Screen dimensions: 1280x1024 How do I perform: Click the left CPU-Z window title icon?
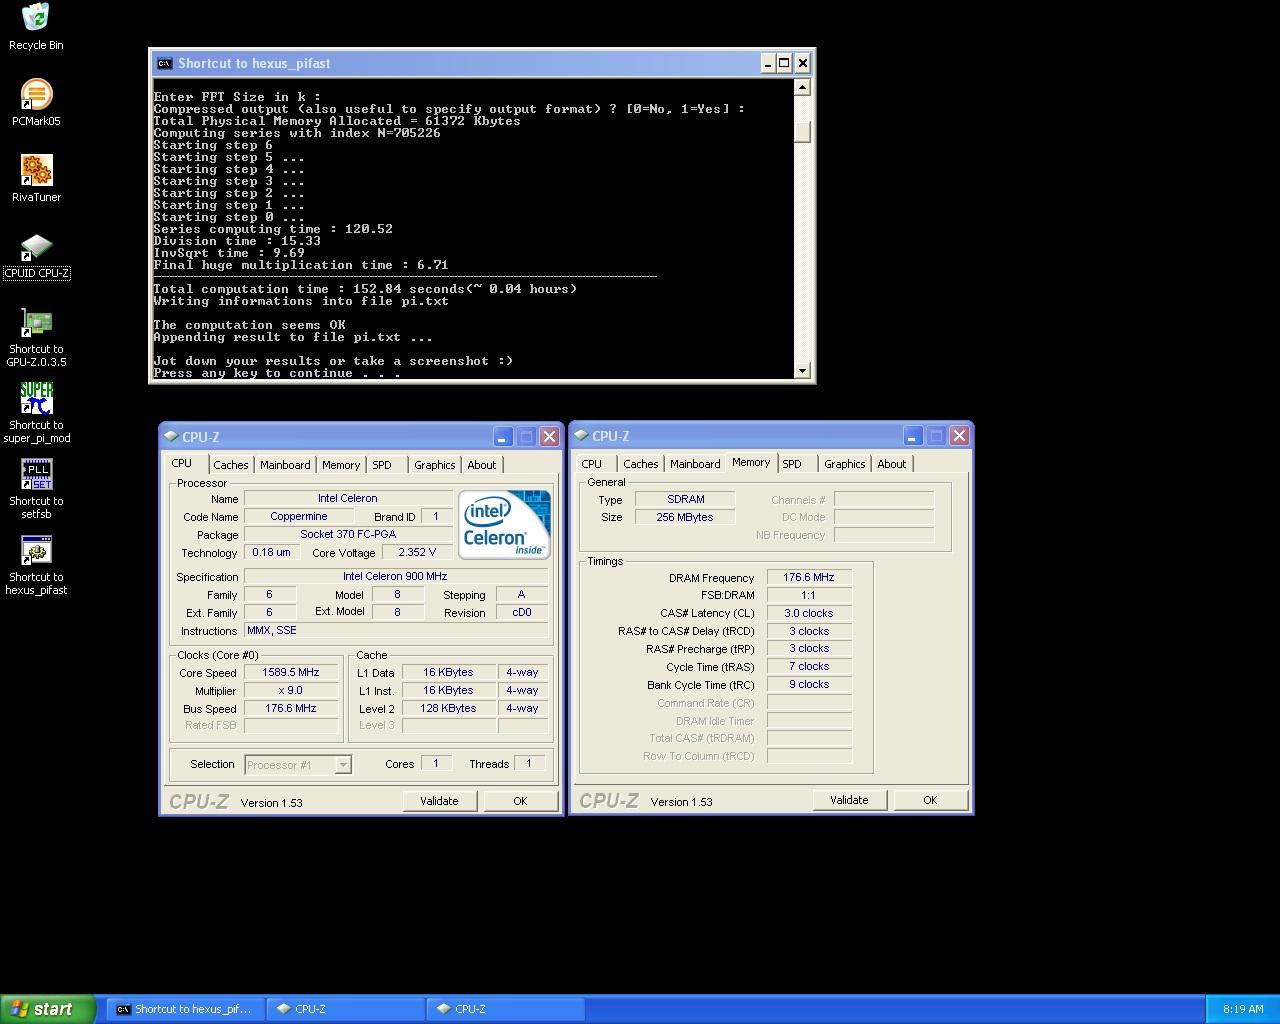(x=171, y=437)
